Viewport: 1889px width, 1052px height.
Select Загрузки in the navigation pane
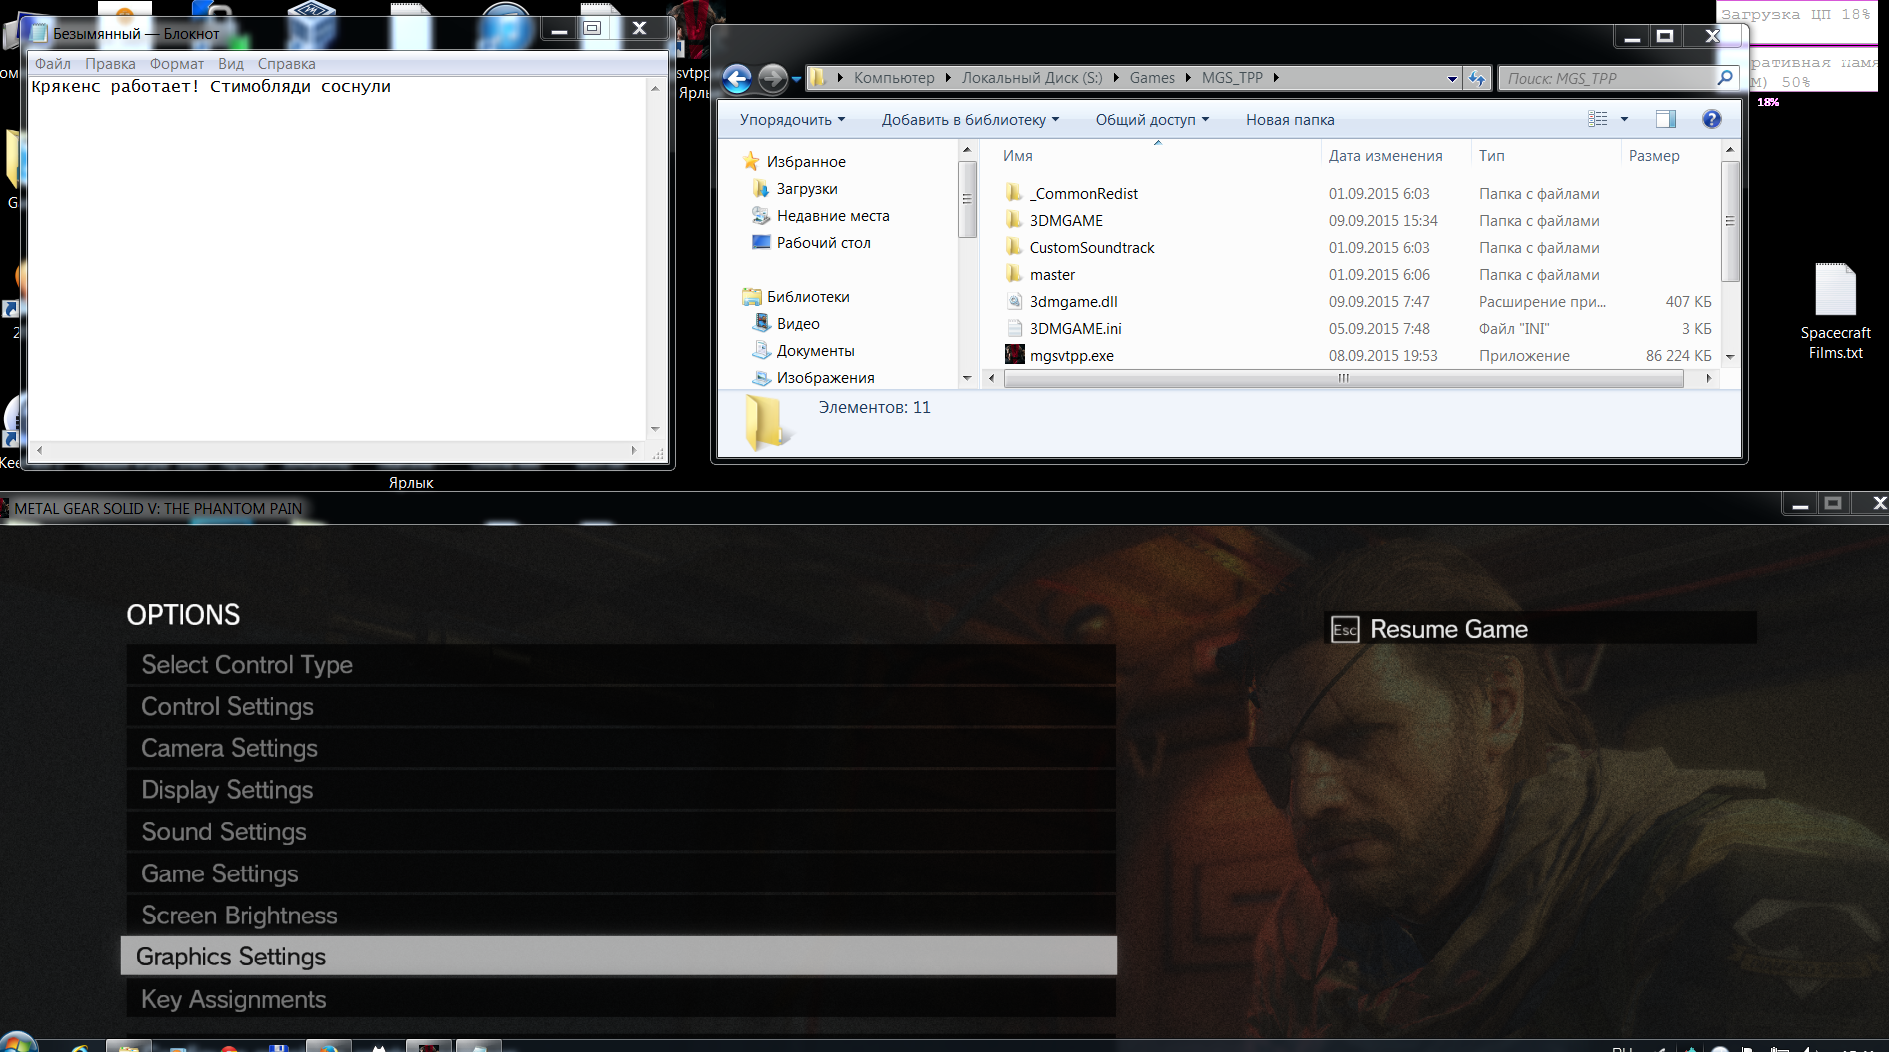click(806, 188)
